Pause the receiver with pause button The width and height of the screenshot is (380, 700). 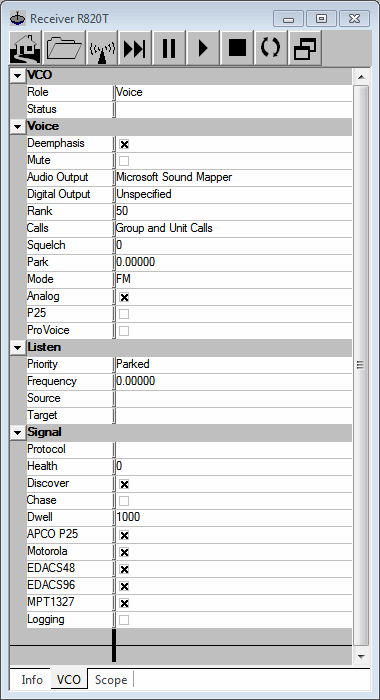click(169, 48)
